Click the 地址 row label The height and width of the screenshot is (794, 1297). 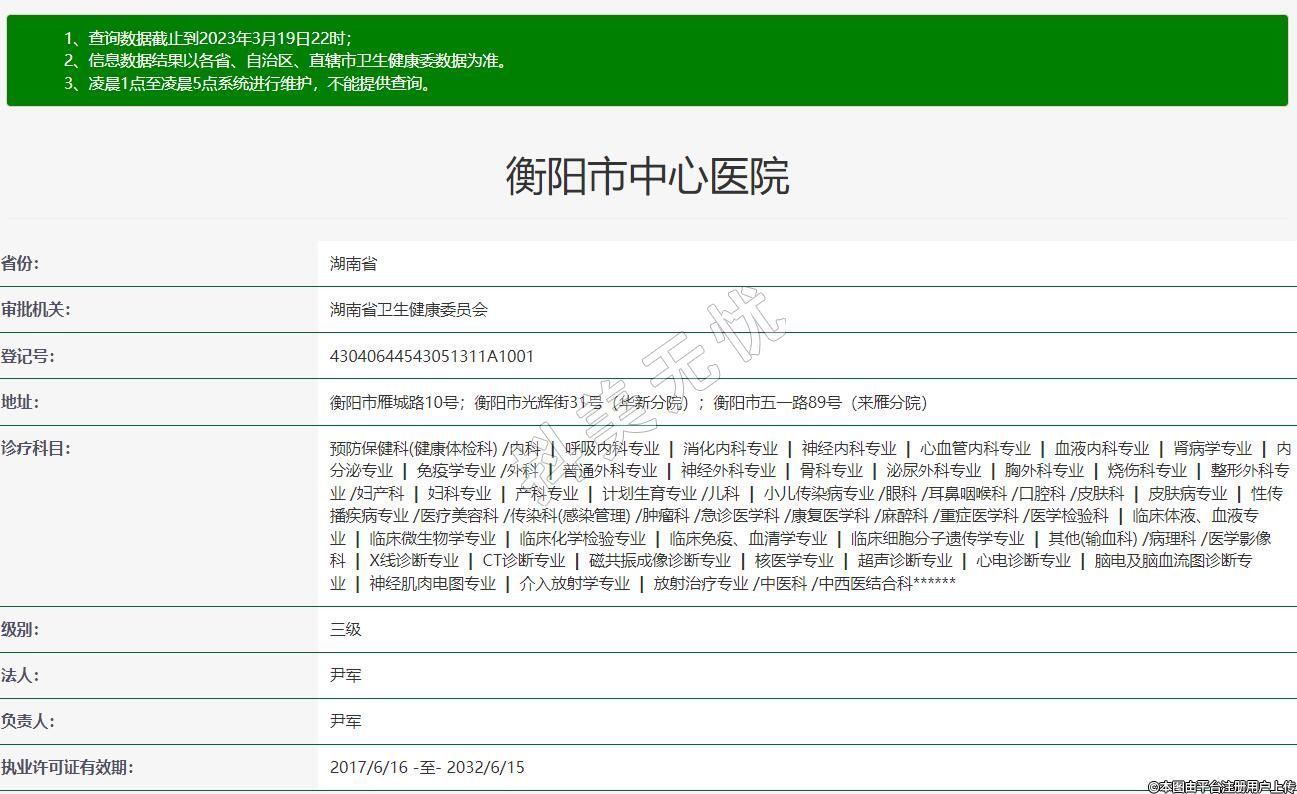[x=20, y=402]
